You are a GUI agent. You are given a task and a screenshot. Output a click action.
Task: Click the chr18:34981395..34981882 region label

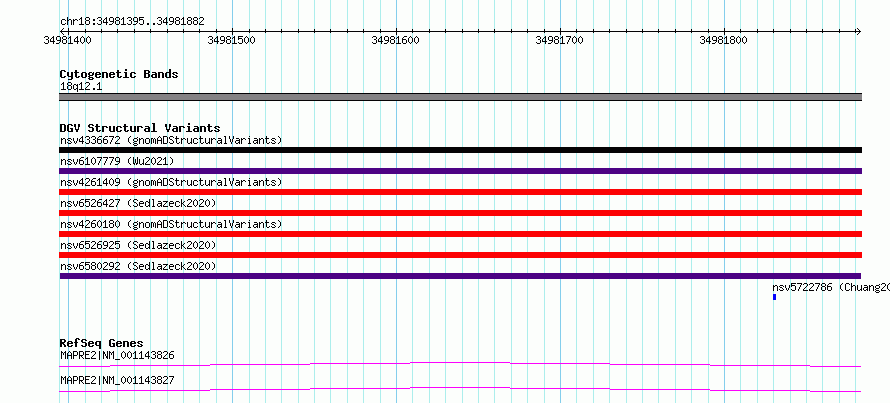(132, 22)
